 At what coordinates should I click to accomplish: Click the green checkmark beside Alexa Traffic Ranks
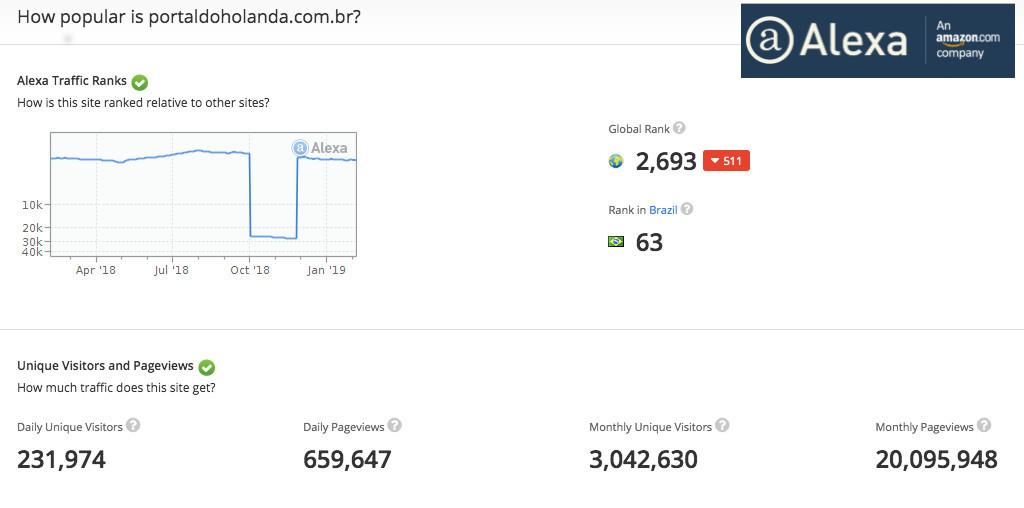coord(140,82)
